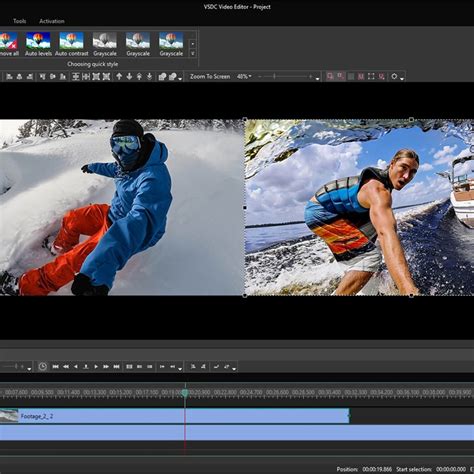
Task: Open the last playback toolbar dropdown
Action: 234,369
